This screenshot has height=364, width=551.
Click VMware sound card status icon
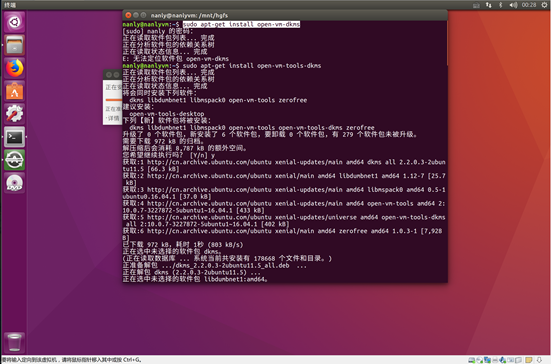pyautogui.click(x=503, y=360)
